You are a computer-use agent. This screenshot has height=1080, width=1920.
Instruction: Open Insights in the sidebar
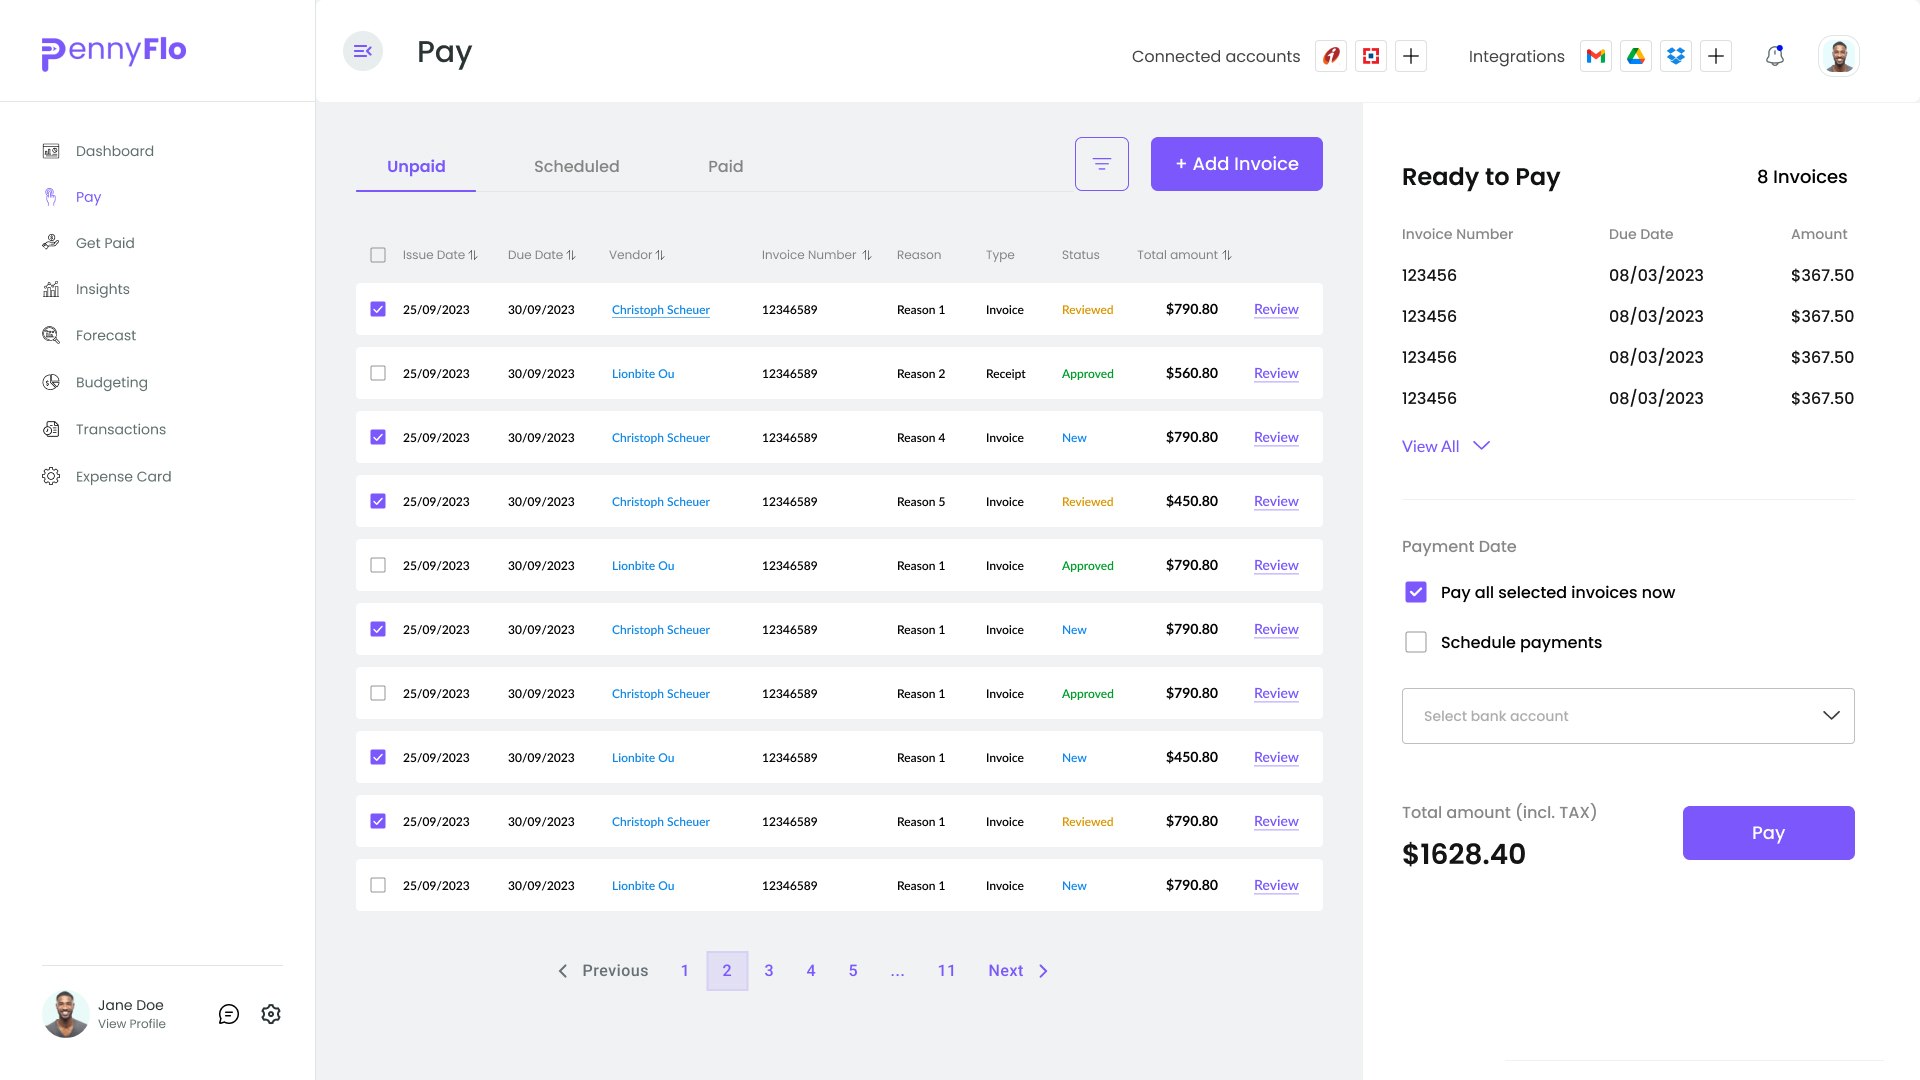(x=102, y=289)
